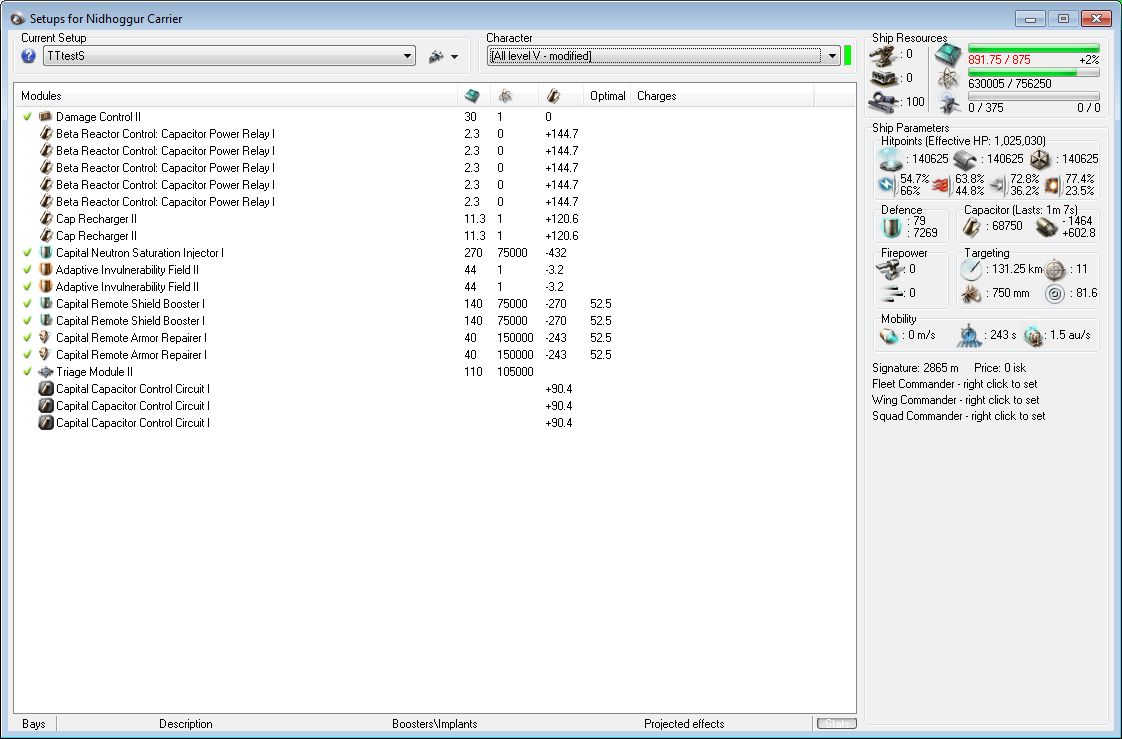Screen dimensions: 1122x739
Task: Switch to the Bays tab
Action: pos(34,724)
